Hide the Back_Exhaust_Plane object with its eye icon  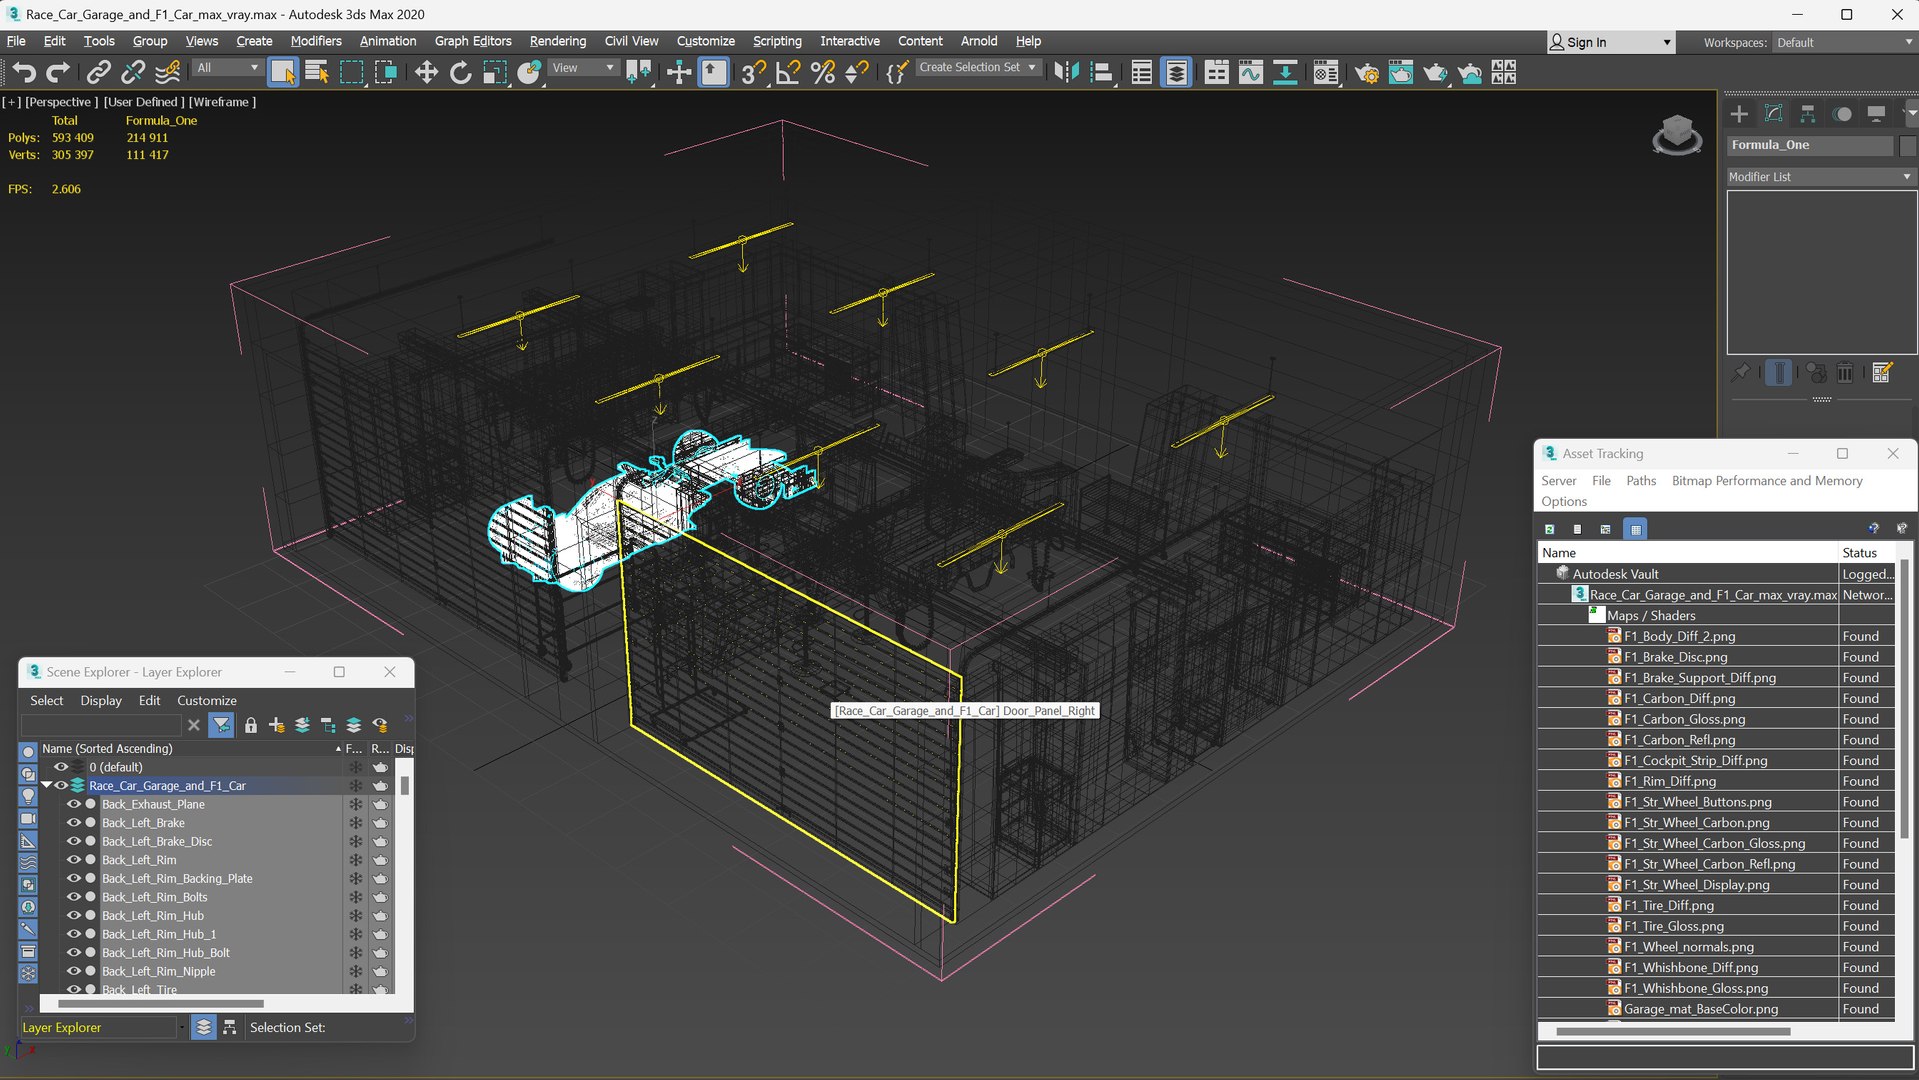pos(73,804)
